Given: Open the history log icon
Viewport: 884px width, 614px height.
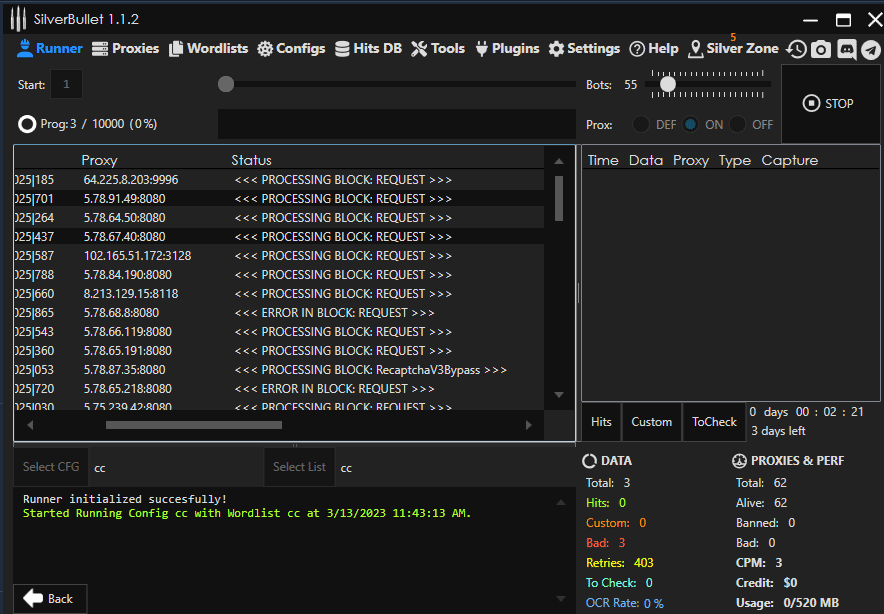Looking at the screenshot, I should point(796,49).
